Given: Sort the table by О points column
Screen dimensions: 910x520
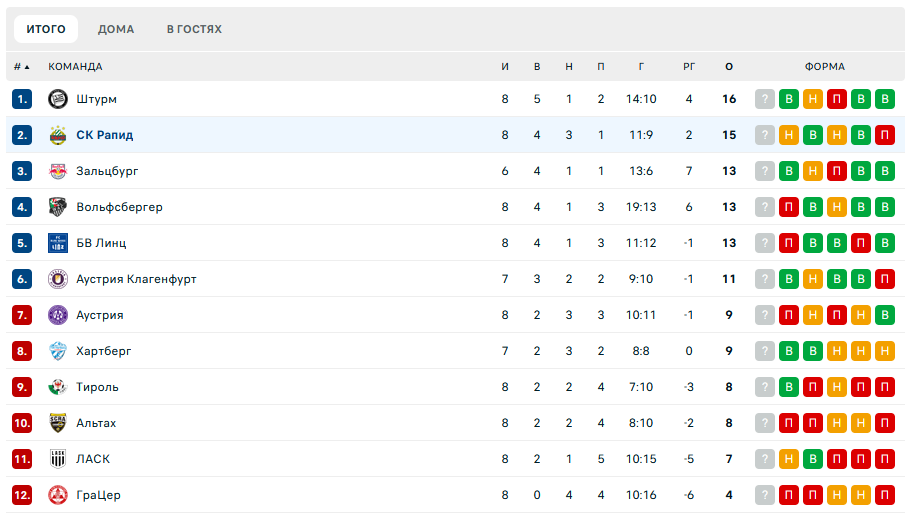Looking at the screenshot, I should pyautogui.click(x=729, y=67).
